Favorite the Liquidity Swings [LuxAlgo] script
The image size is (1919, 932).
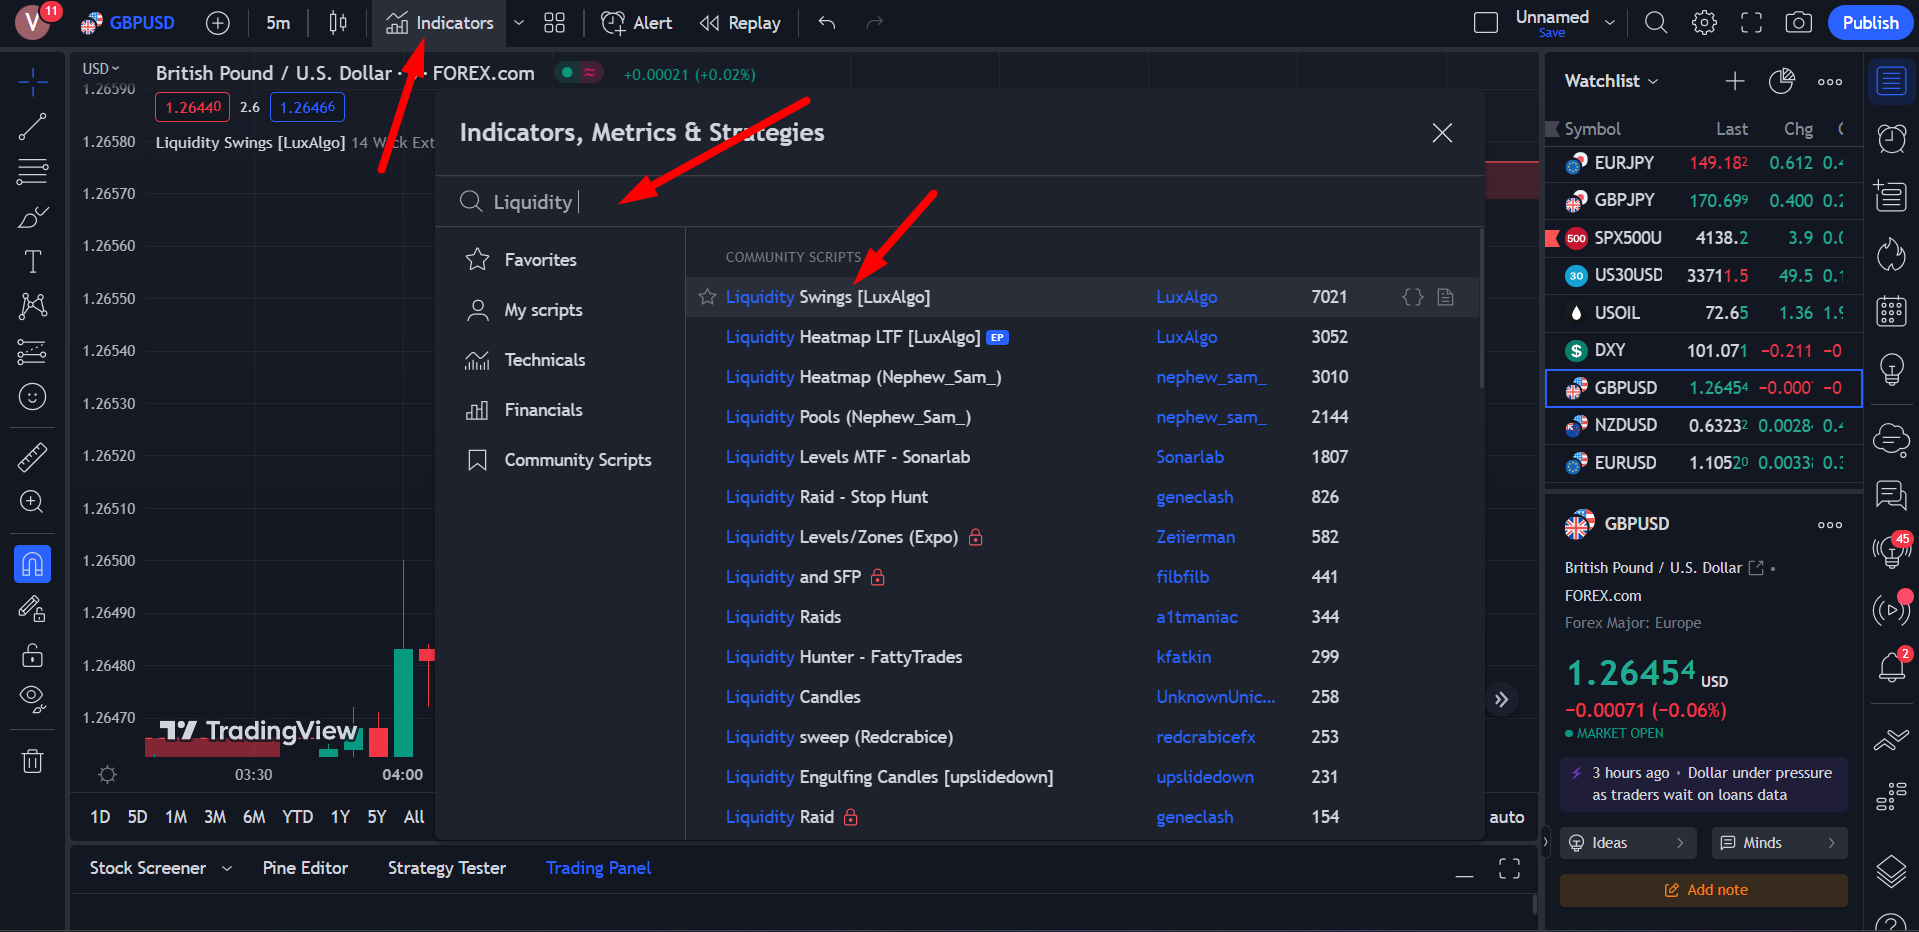pos(708,297)
